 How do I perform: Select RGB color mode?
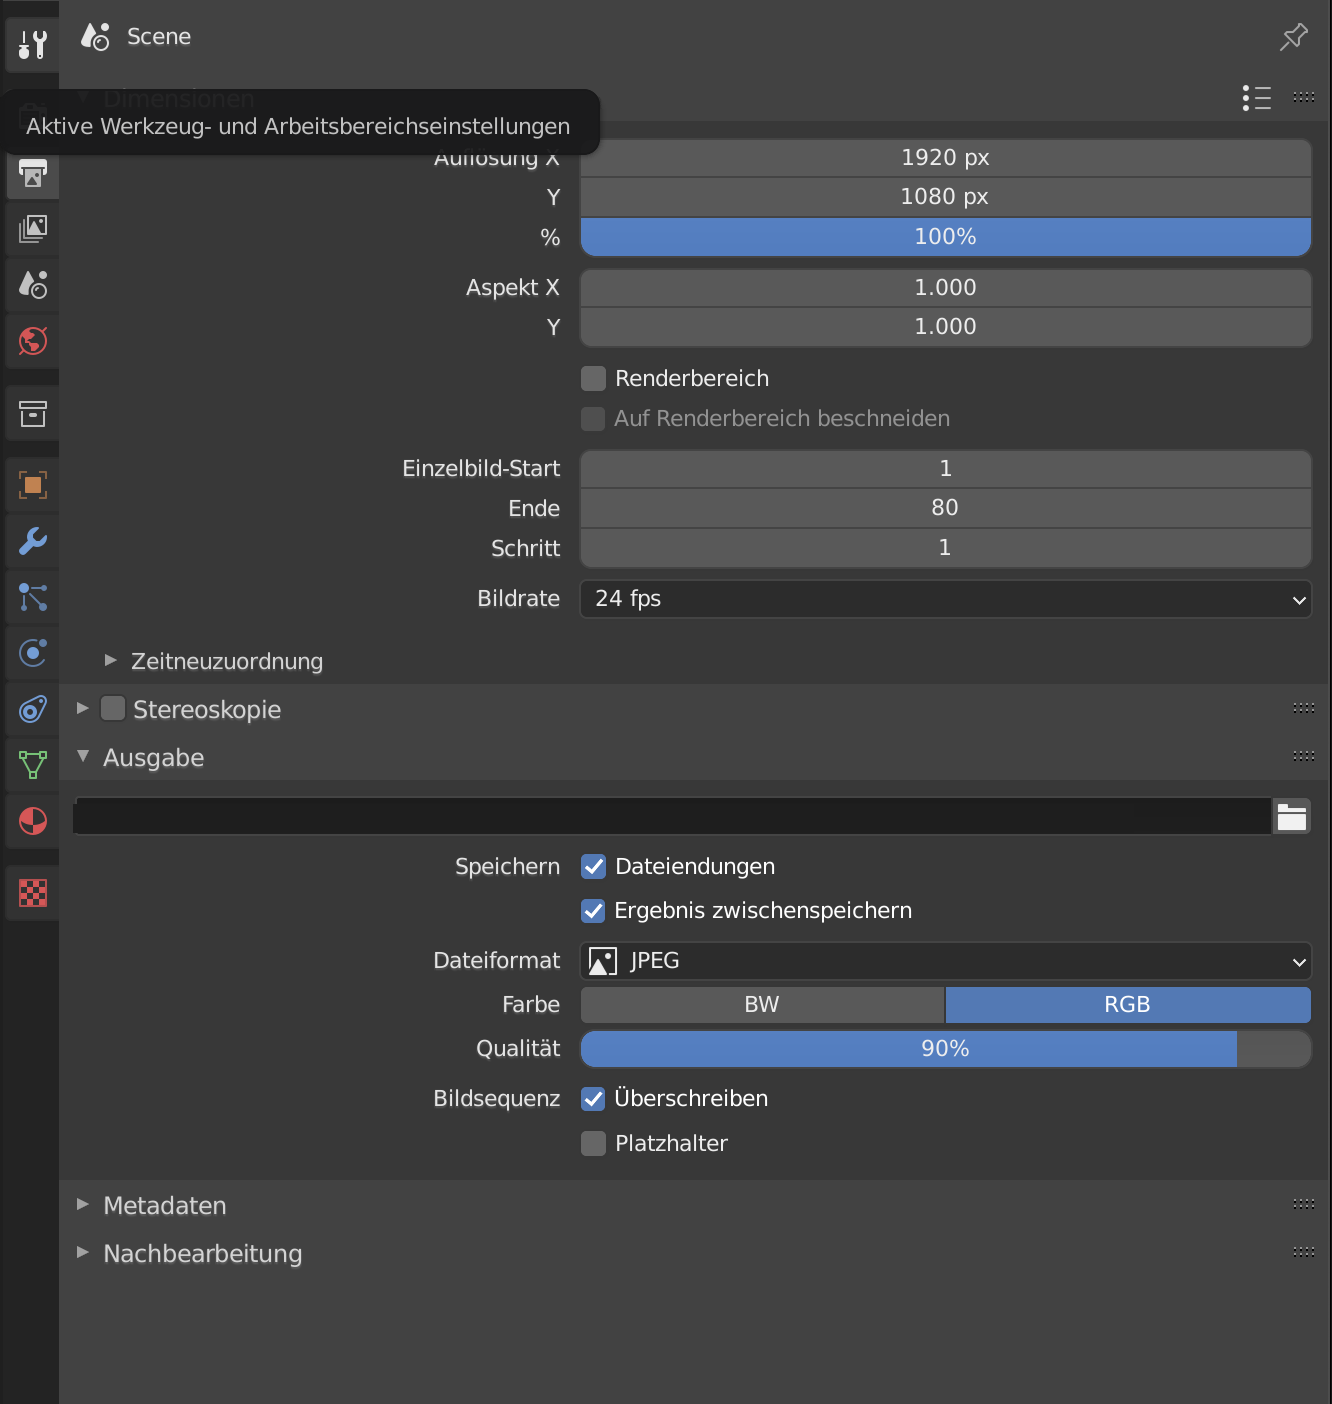(1127, 1005)
